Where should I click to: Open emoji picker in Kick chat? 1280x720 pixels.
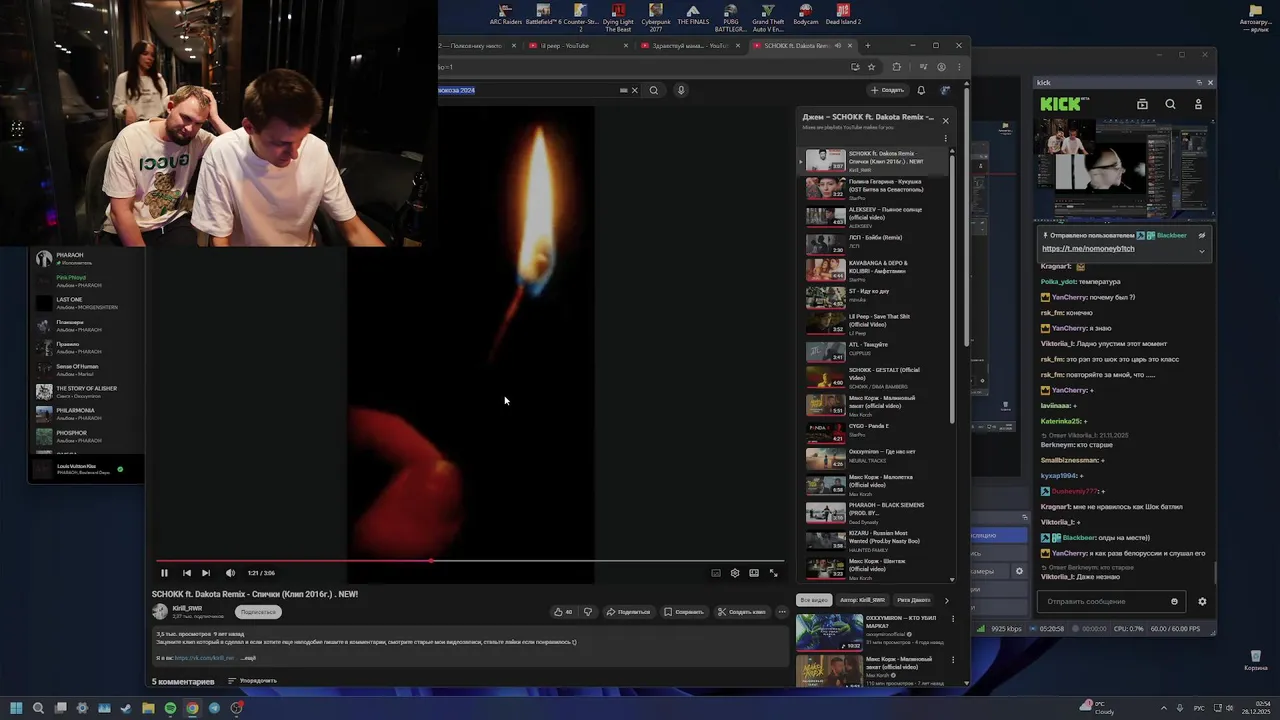pyautogui.click(x=1174, y=602)
